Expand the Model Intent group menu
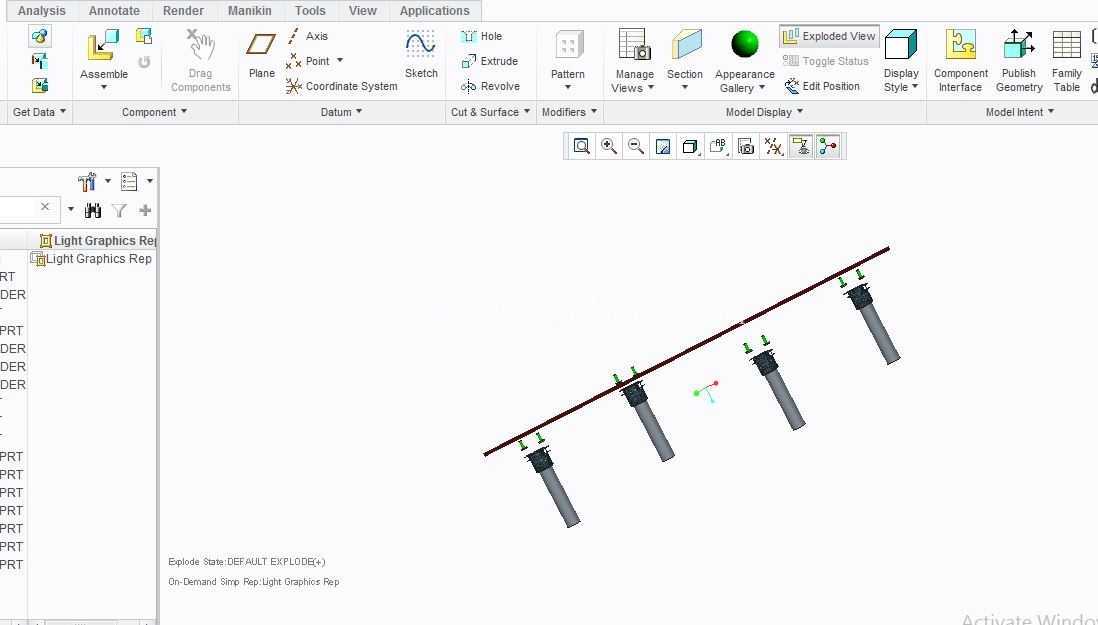1098x625 pixels. pos(1020,112)
